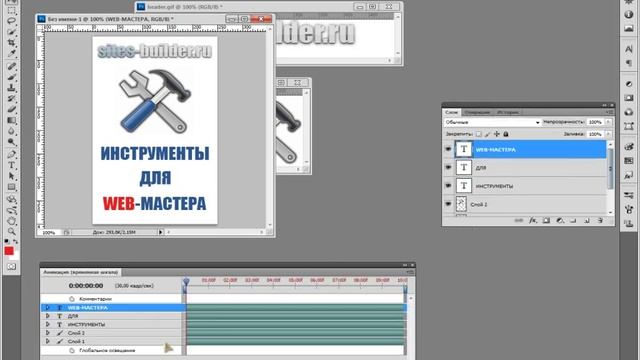Expand WEB-МАСТЕРА track in timeline
Viewport: 640px width, 360px height.
pos(47,307)
